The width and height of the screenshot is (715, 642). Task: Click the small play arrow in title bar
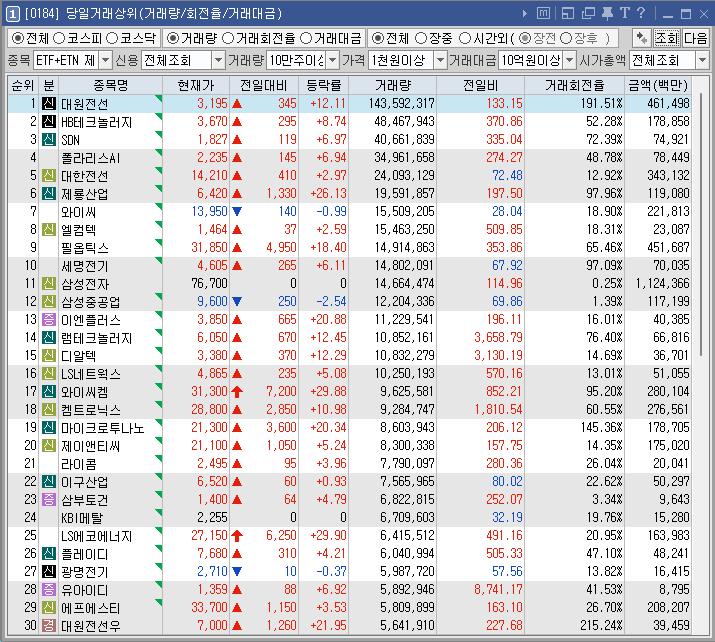pyautogui.click(x=525, y=14)
